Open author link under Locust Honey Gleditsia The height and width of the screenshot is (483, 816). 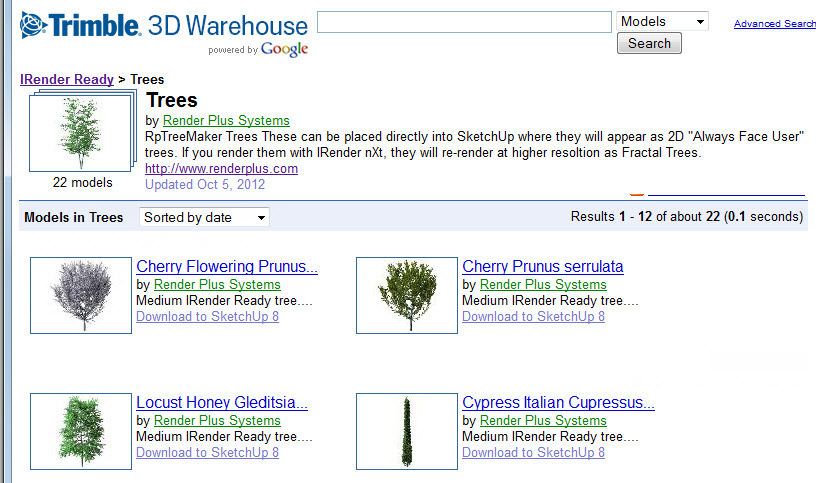coord(217,420)
